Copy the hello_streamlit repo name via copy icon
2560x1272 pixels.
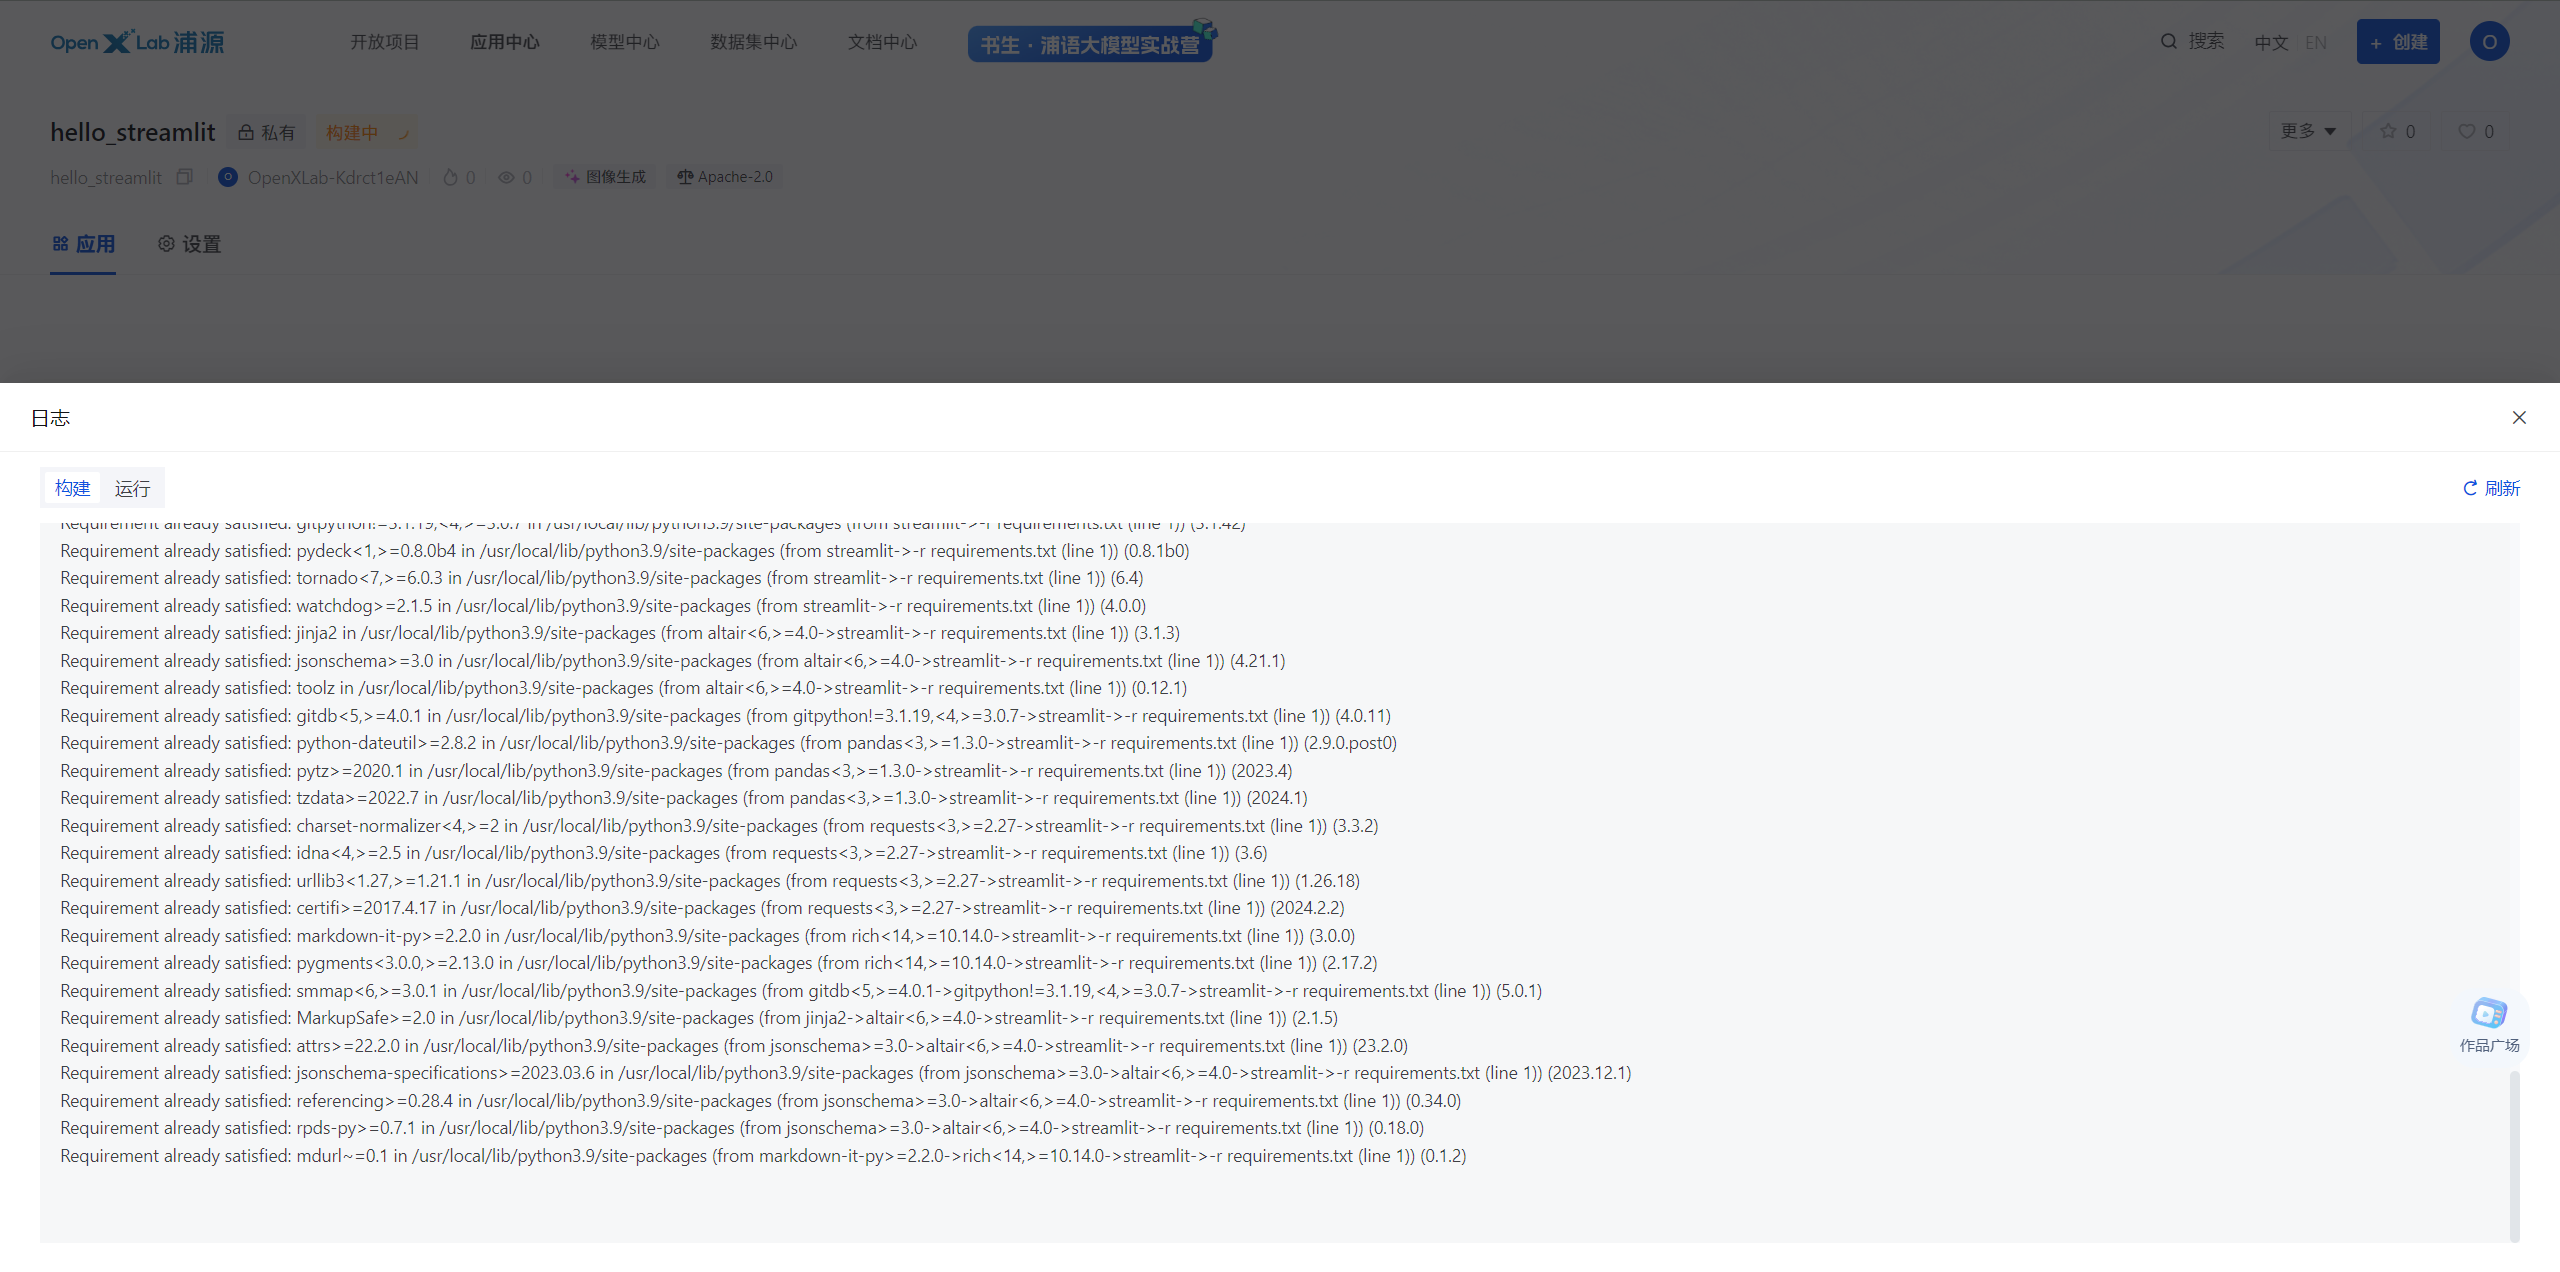click(x=184, y=176)
